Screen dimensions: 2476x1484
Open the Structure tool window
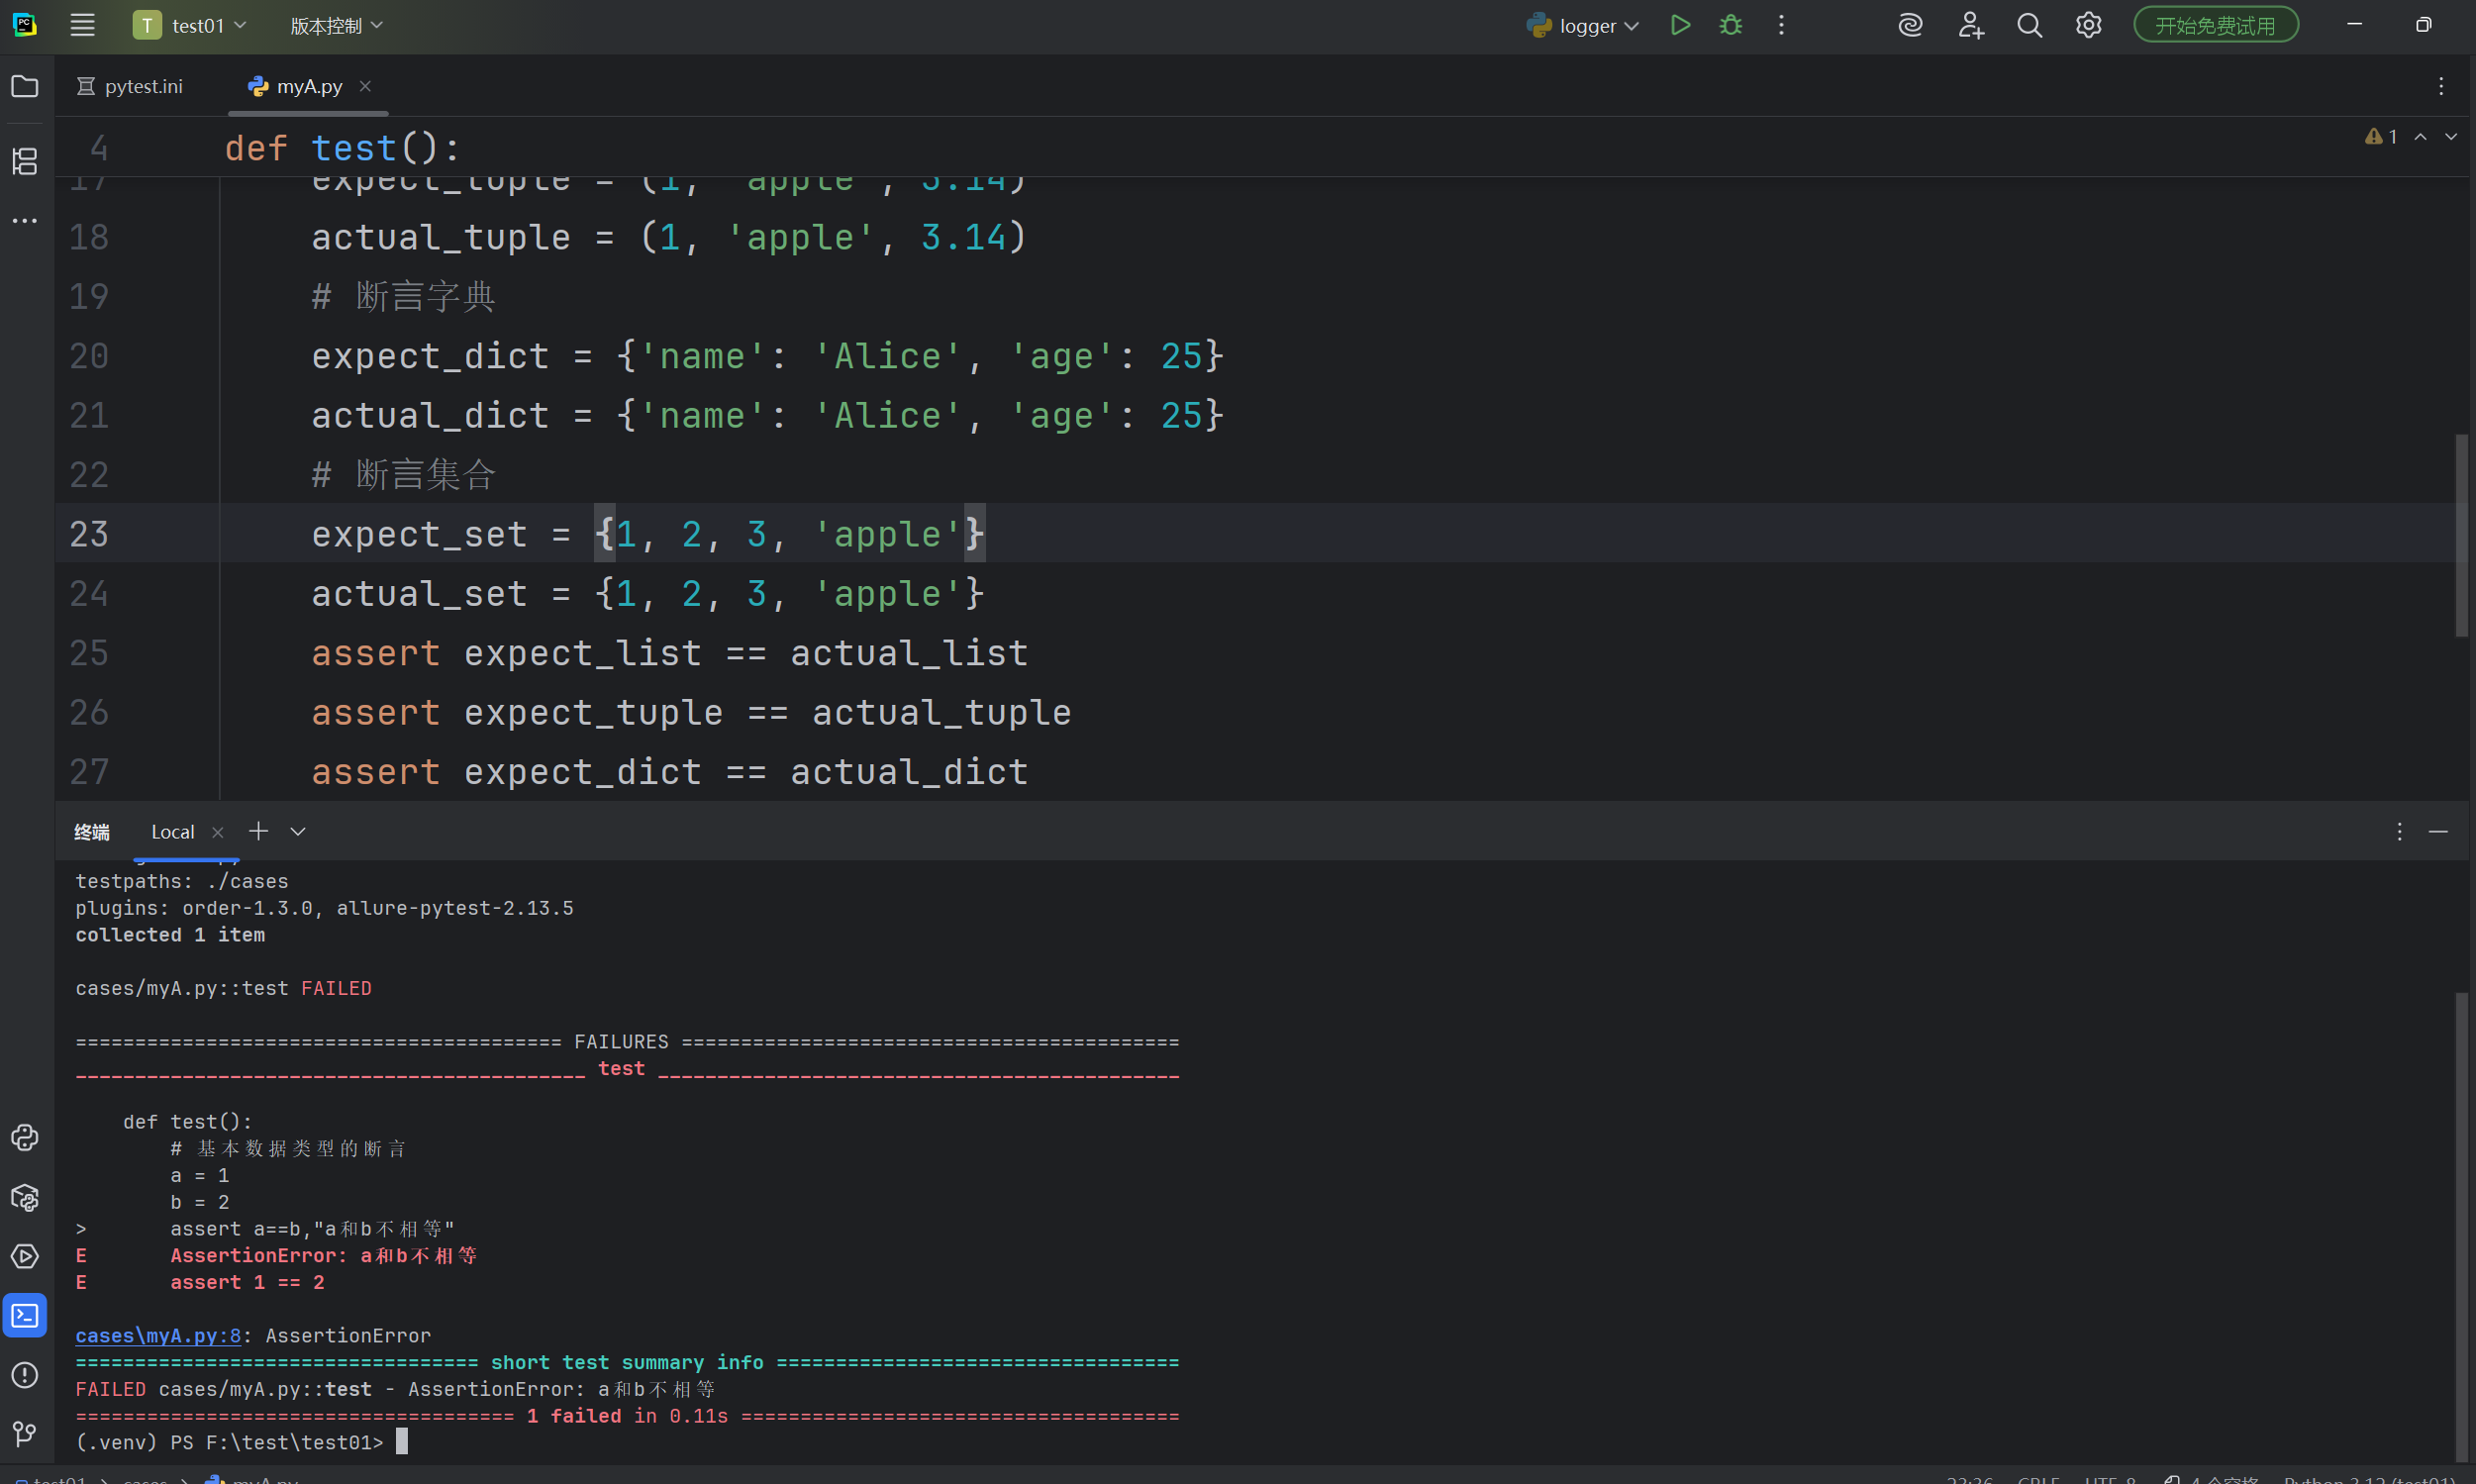(x=25, y=161)
